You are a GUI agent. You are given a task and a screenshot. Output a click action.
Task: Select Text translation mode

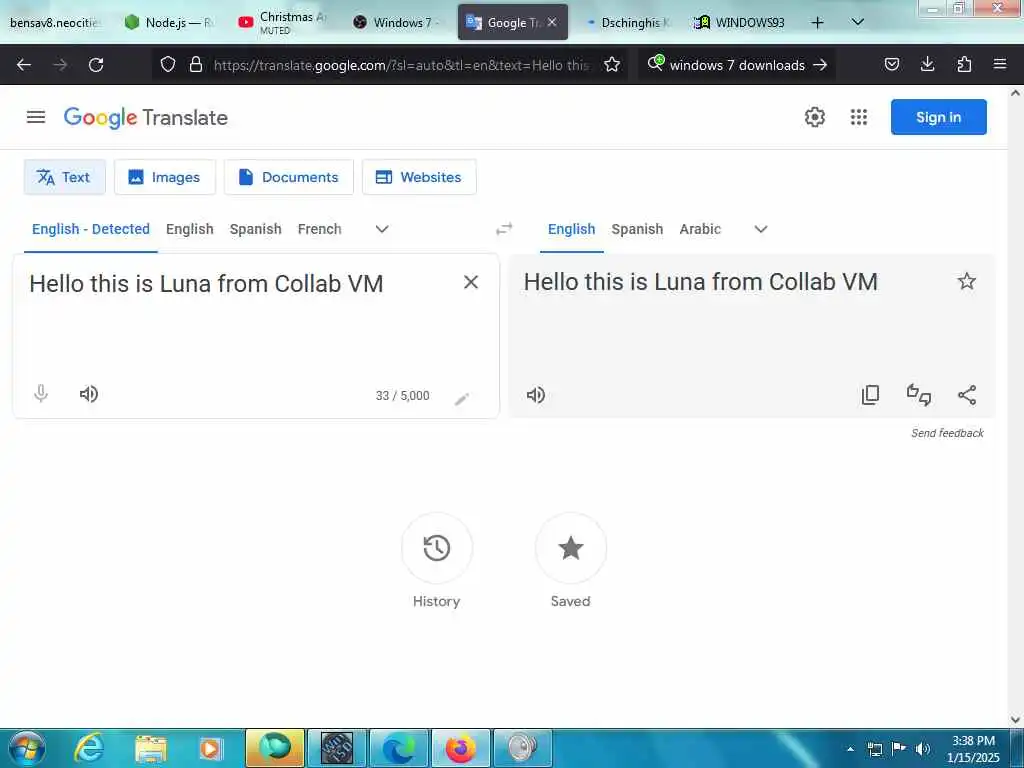tap(65, 177)
